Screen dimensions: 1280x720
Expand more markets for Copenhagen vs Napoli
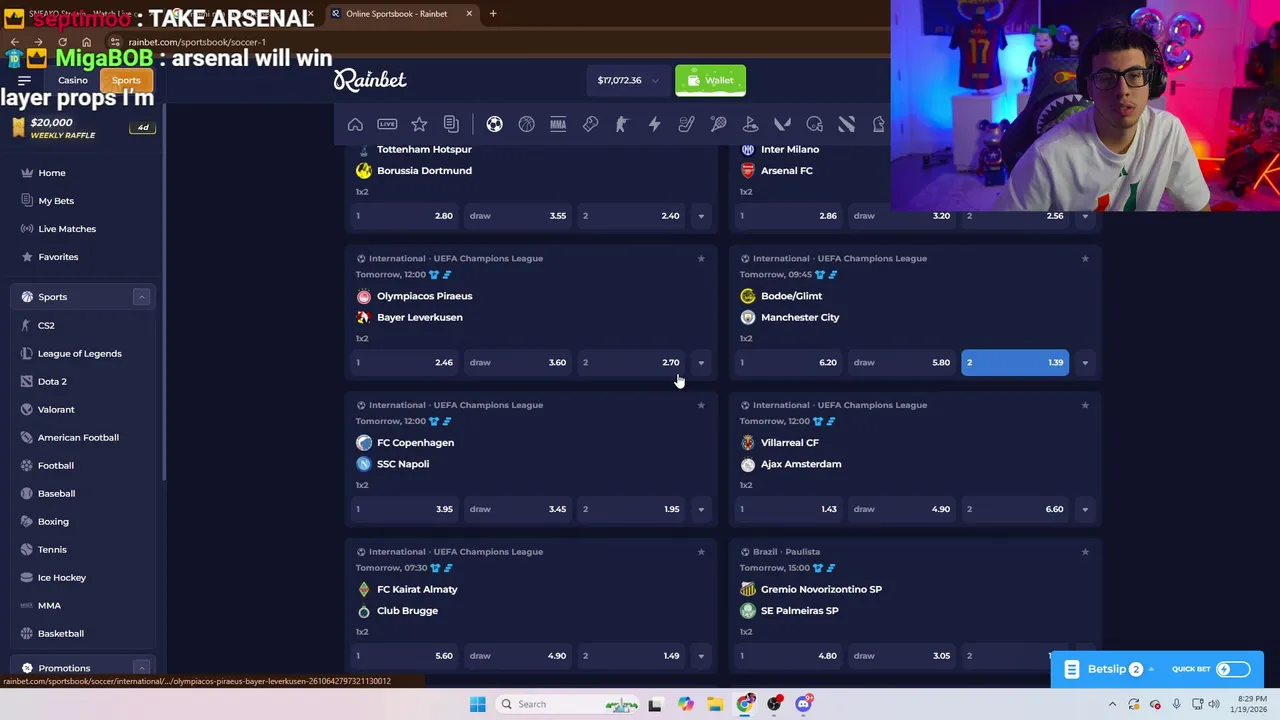[x=701, y=509]
